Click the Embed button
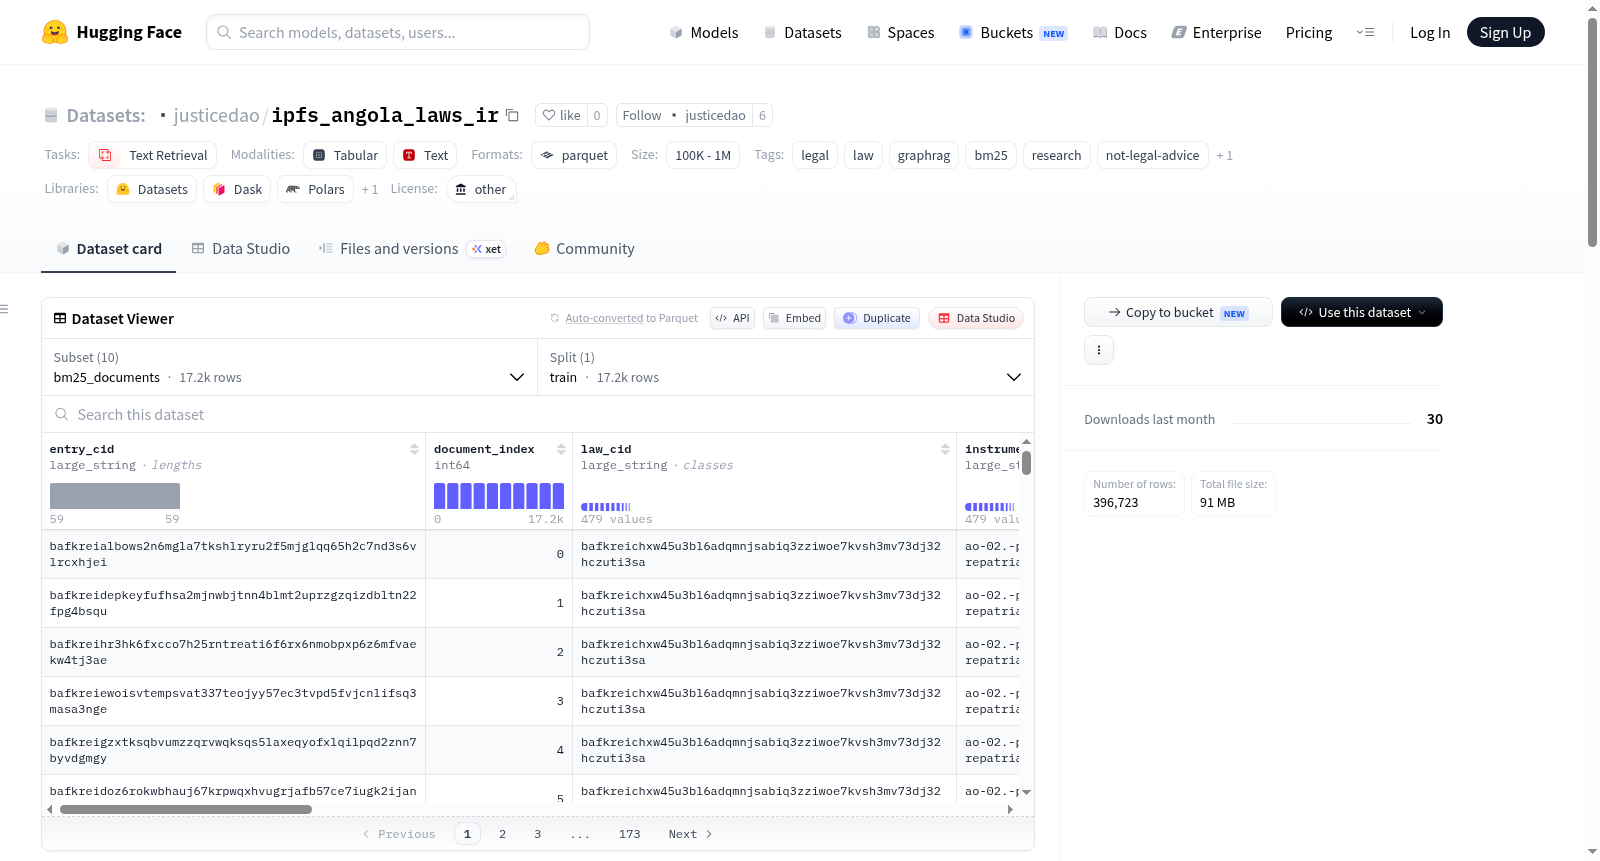This screenshot has width=1600, height=861. [x=795, y=318]
